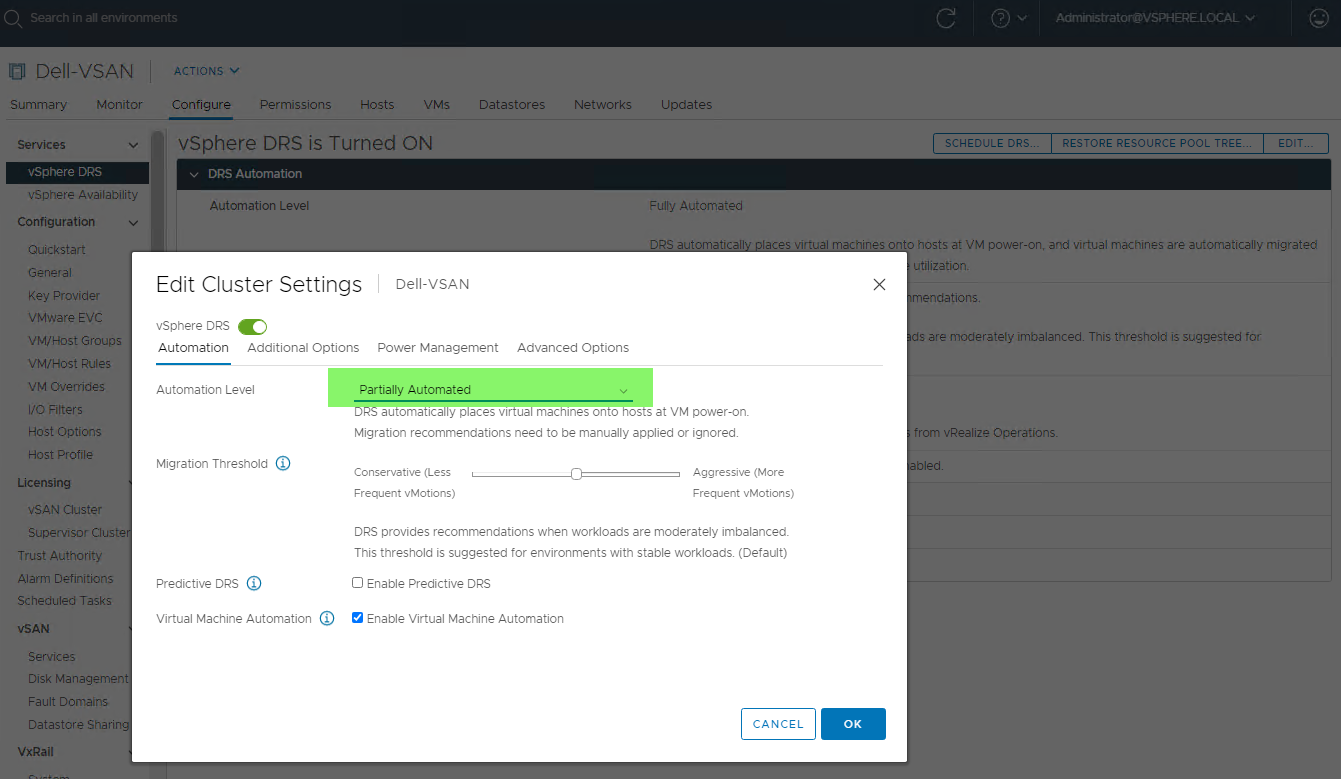Click the OK button to save settings
1341x779 pixels.
click(853, 723)
